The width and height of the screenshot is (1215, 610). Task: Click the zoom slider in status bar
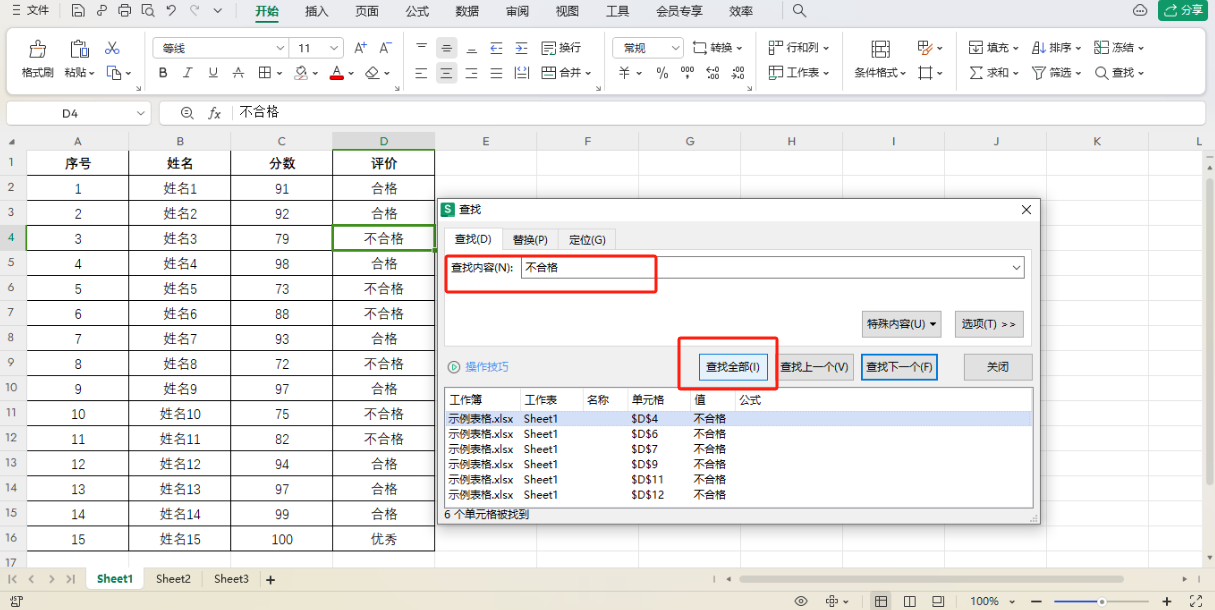pos(1101,601)
